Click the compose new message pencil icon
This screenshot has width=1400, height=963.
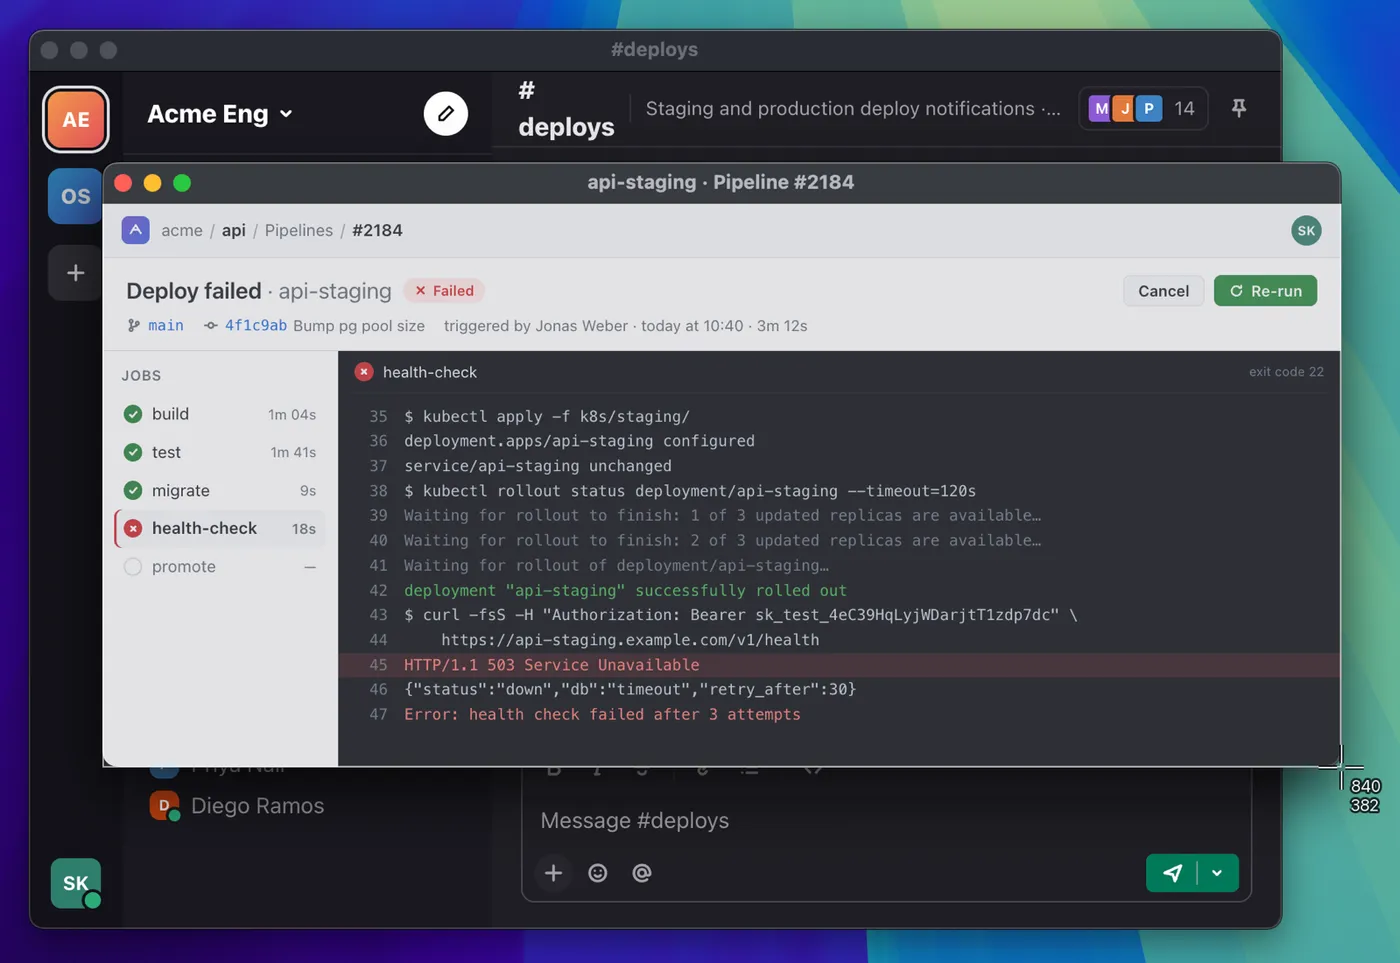click(x=445, y=114)
